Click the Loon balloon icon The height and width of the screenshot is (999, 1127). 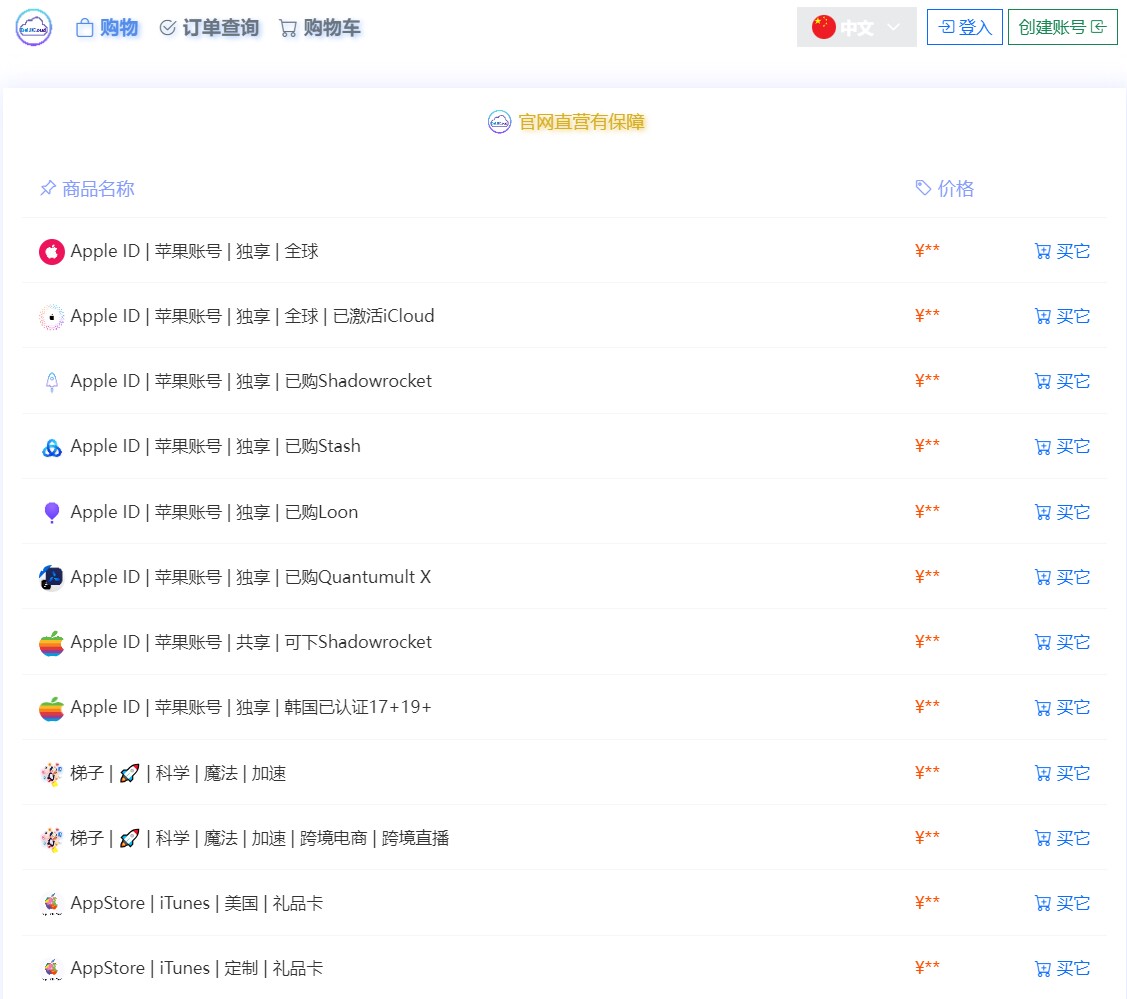tap(52, 512)
